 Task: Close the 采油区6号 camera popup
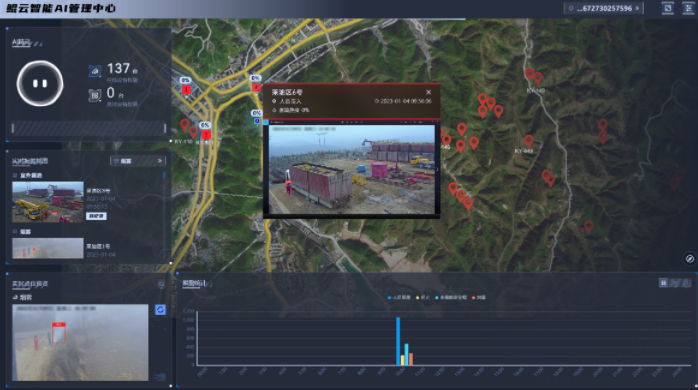[x=428, y=92]
